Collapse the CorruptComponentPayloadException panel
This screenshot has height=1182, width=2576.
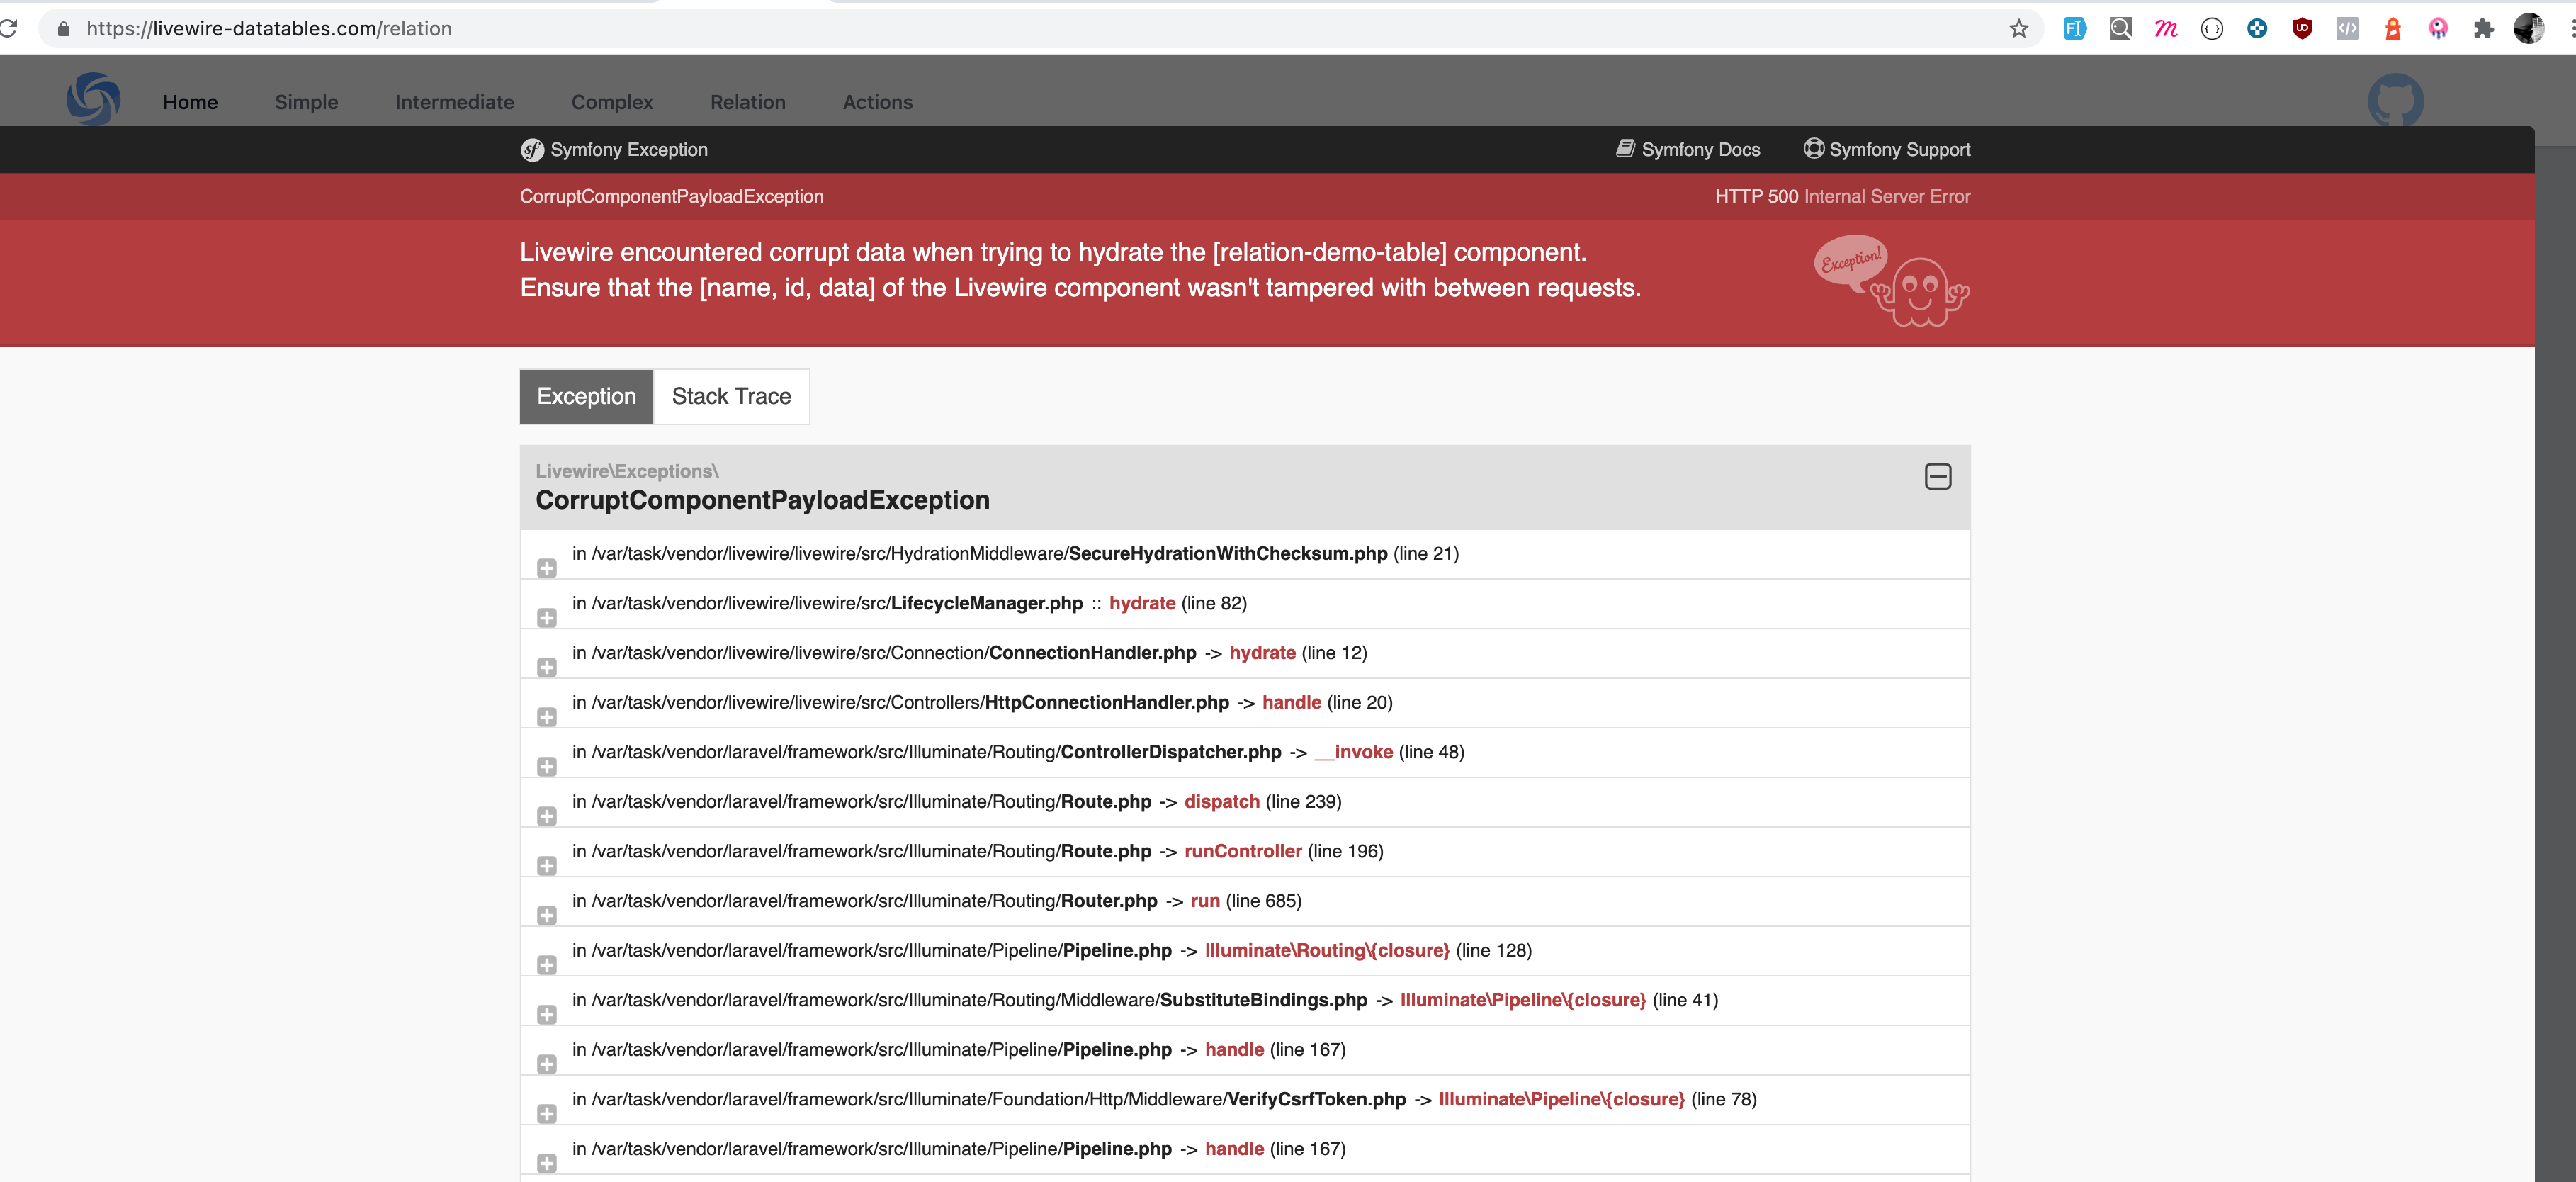coord(1937,477)
